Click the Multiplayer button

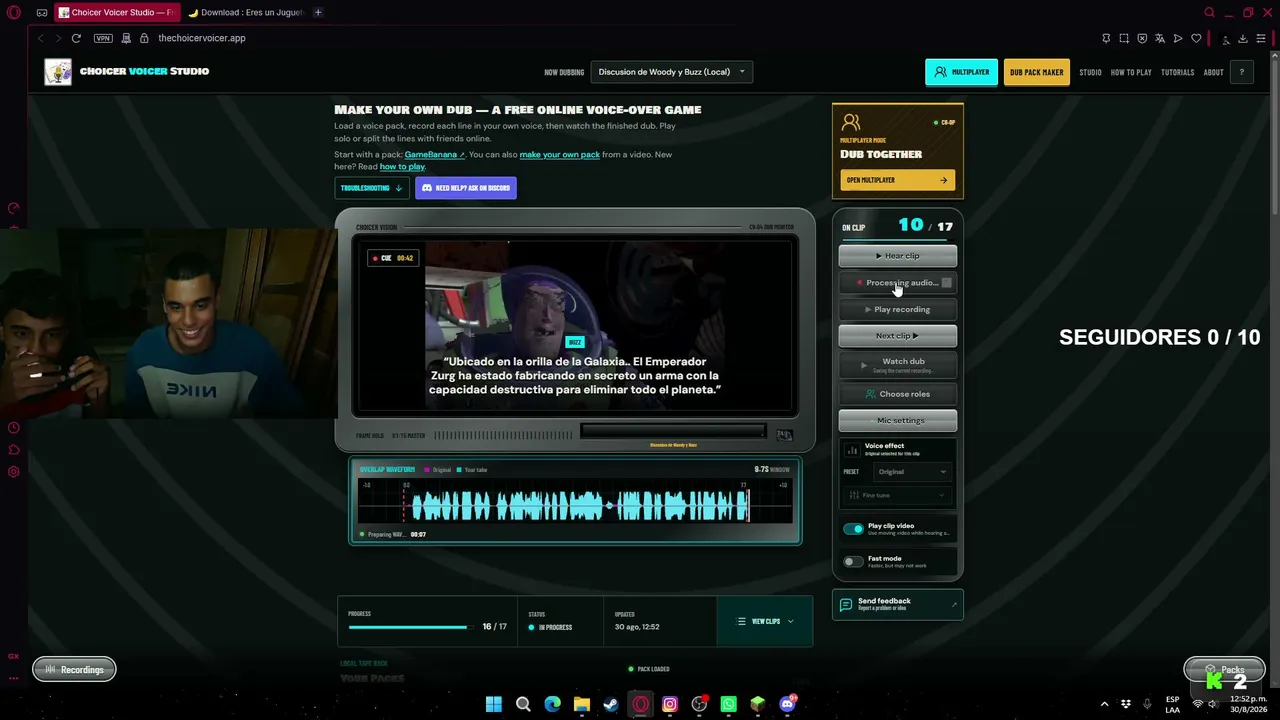pyautogui.click(x=961, y=72)
